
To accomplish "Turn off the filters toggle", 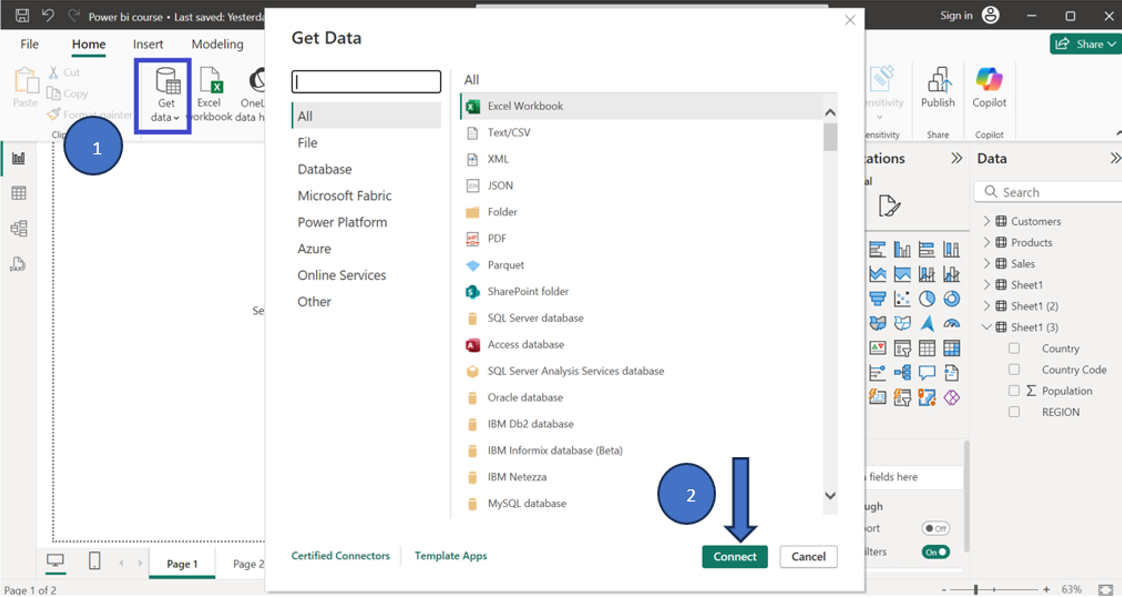I will click(x=935, y=550).
